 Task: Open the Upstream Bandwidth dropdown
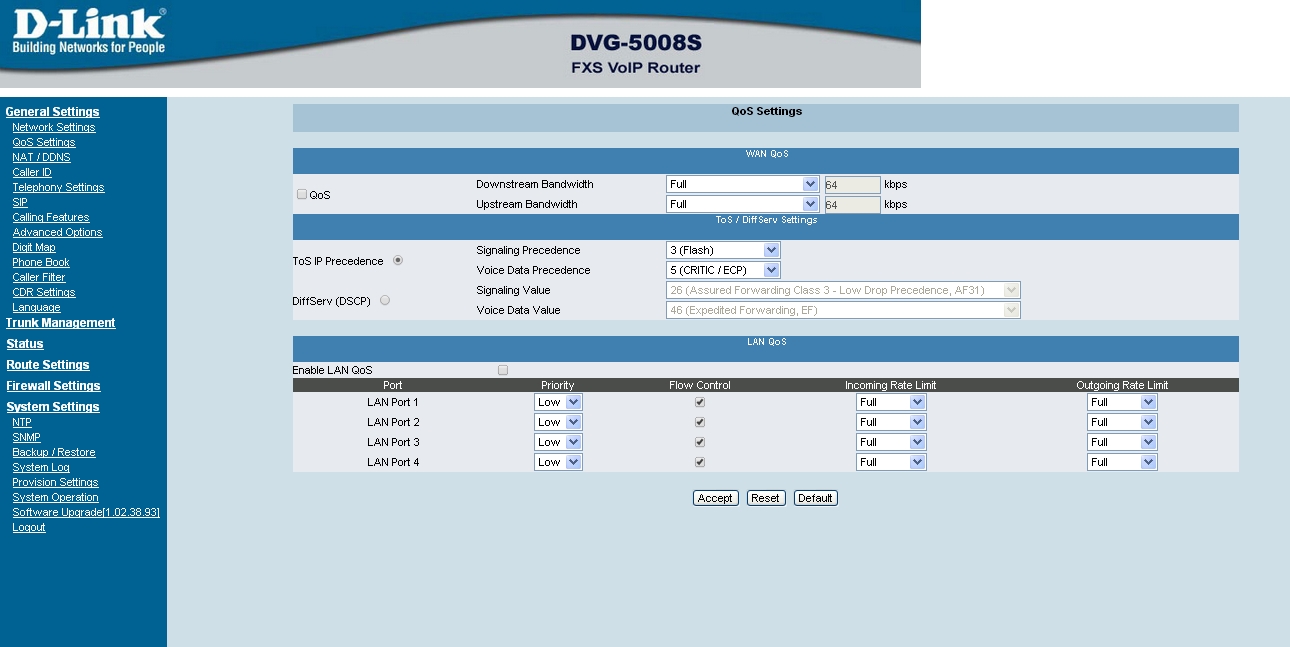coord(742,204)
